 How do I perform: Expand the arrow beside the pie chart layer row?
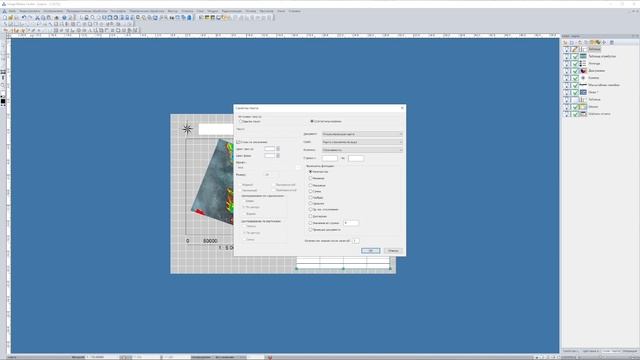coord(566,71)
